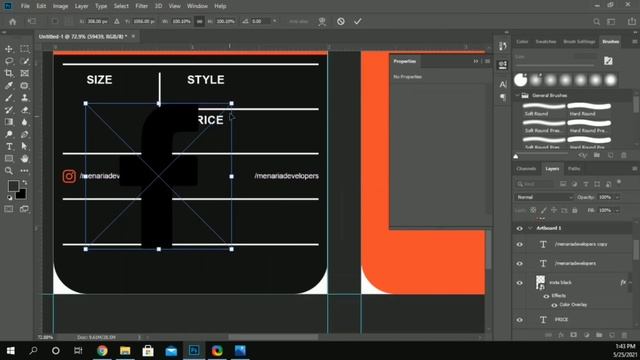
Task: Toggle relative positioning triangle for reference point
Action: [117, 21]
